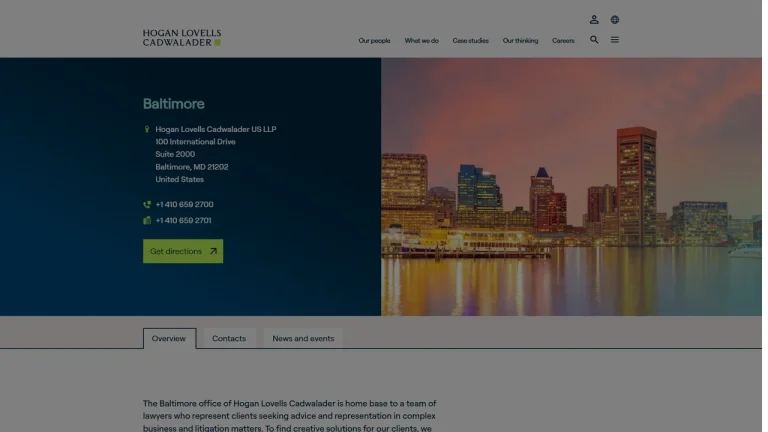Click the fax icon beside 2701 number

[146, 220]
